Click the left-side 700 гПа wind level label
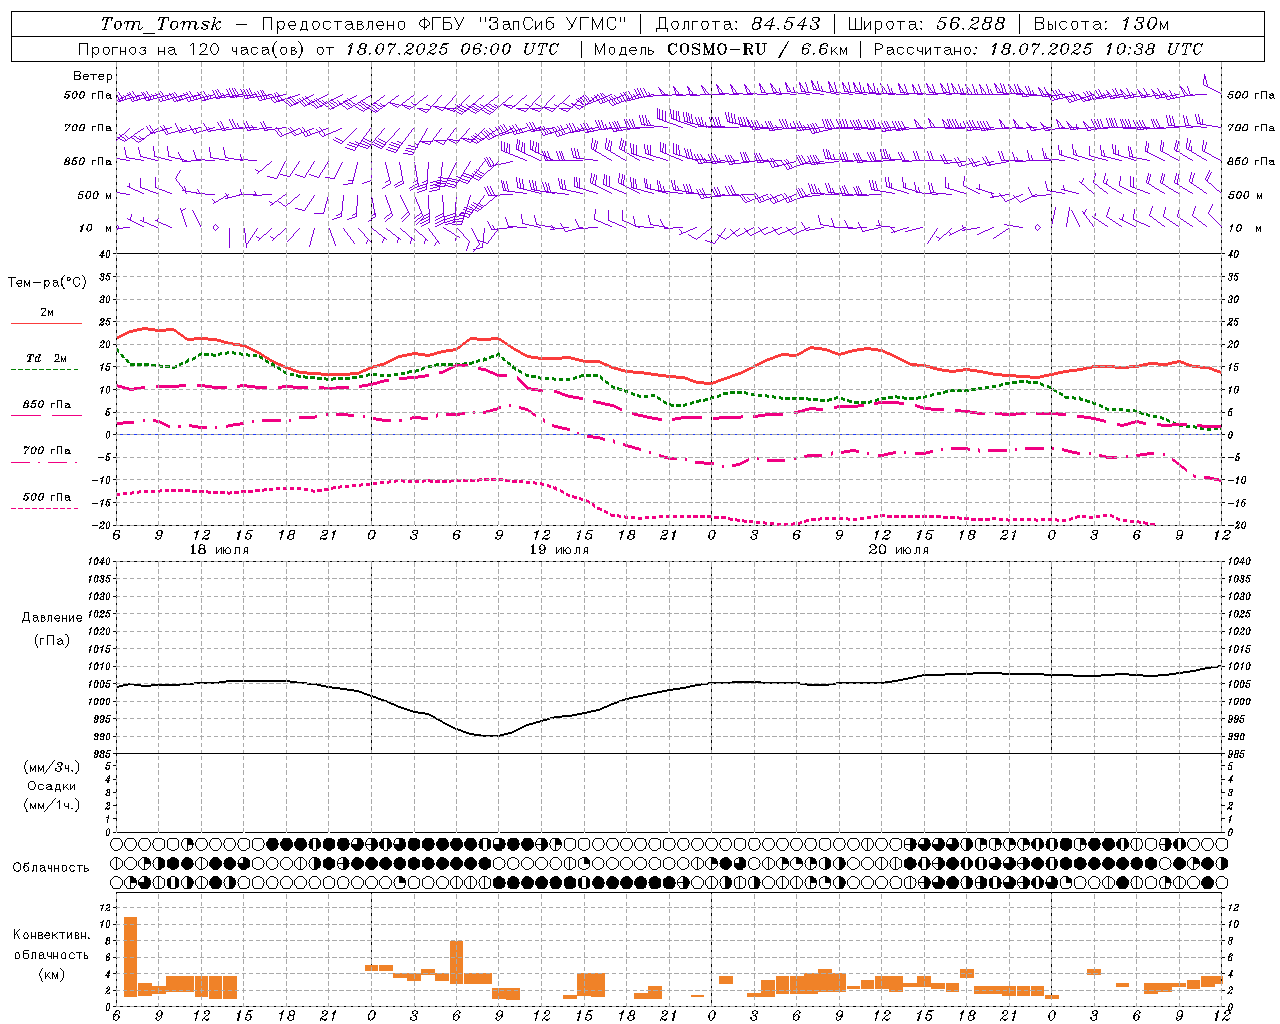Screen dimensions: 1280x1024 [88, 128]
